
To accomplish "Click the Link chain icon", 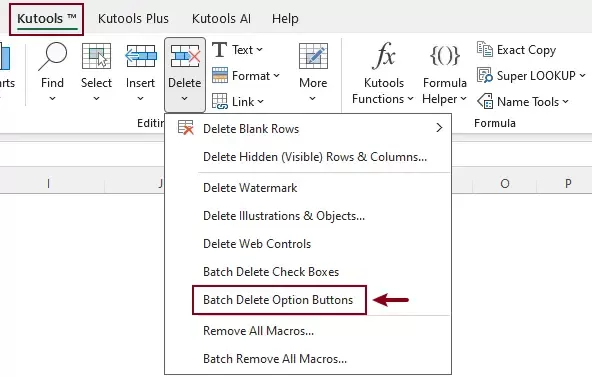I will (220, 101).
